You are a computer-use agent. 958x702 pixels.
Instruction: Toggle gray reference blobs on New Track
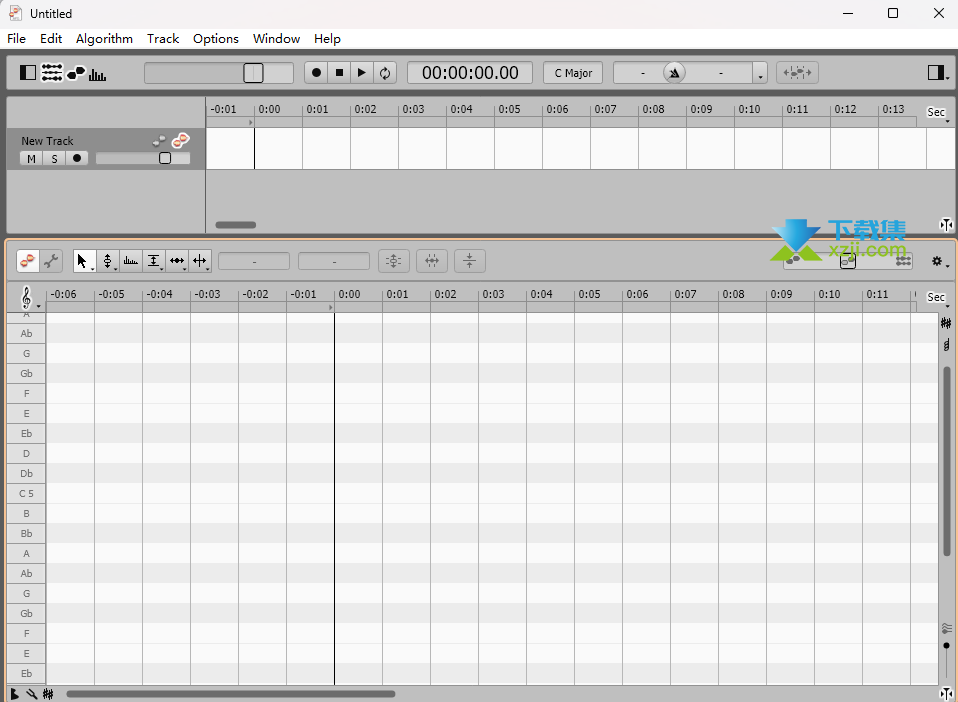159,141
